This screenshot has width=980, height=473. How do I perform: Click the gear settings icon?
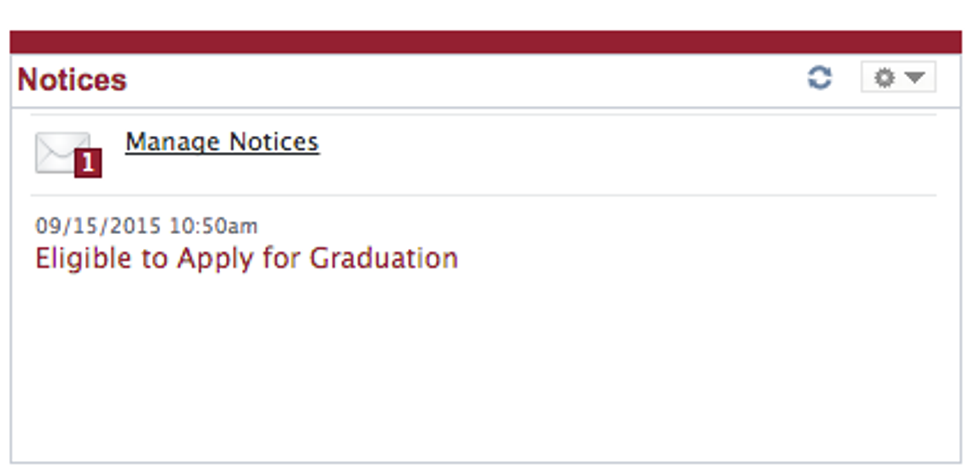tap(884, 78)
